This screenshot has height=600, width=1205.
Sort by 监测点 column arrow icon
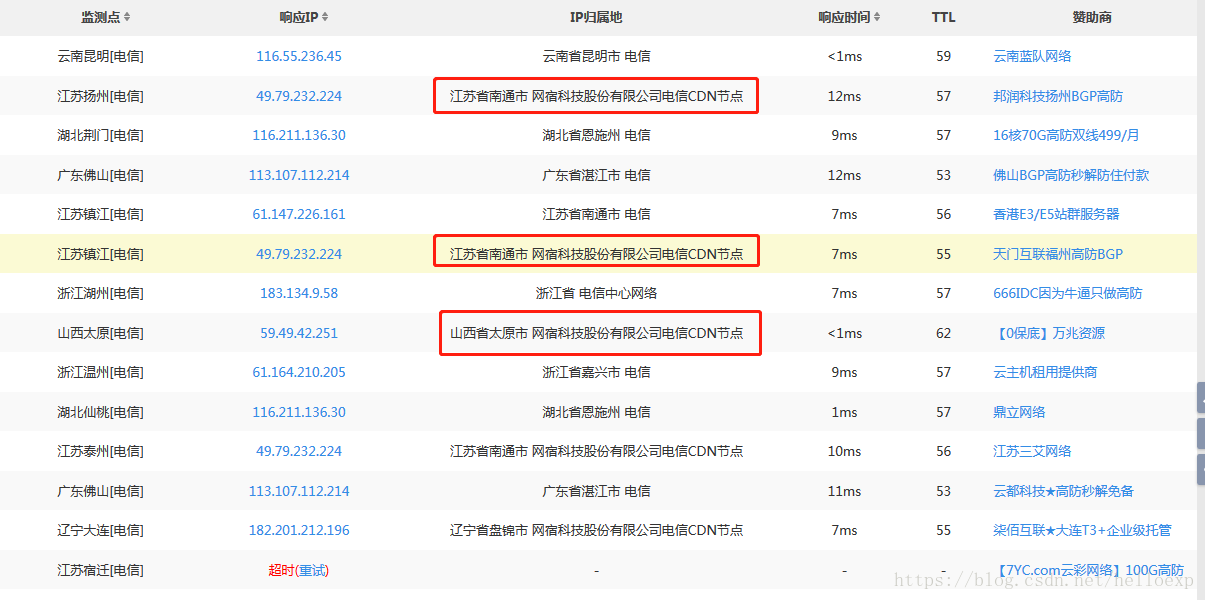pos(127,17)
